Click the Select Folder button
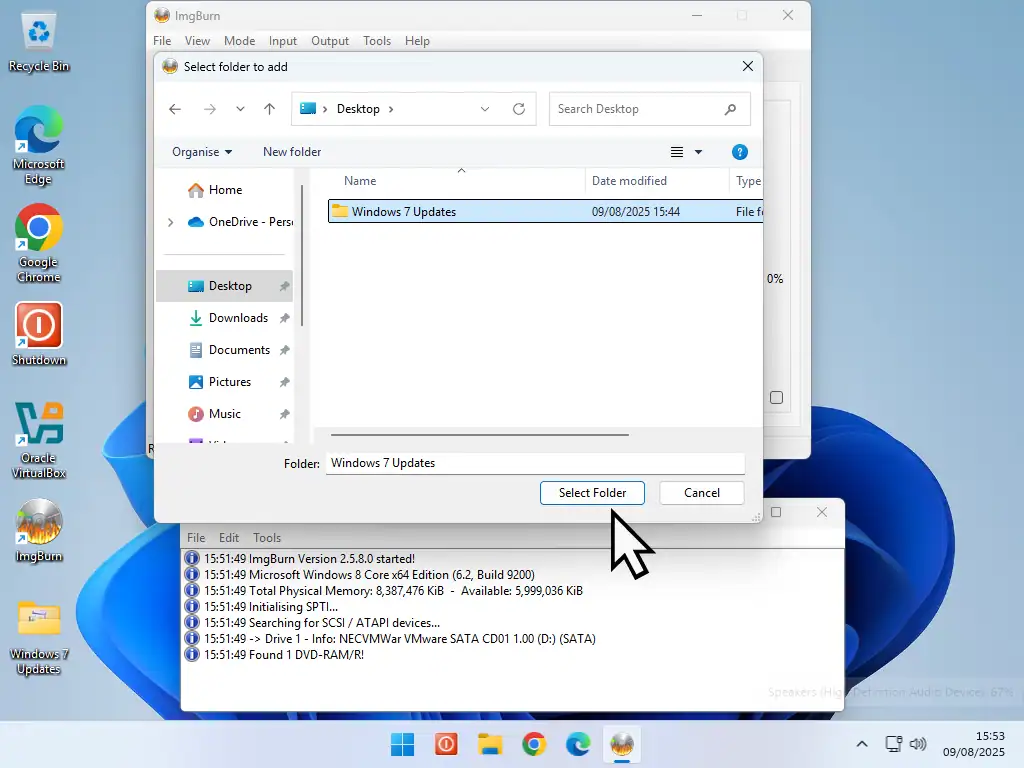Image resolution: width=1024 pixels, height=768 pixels. 592,493
